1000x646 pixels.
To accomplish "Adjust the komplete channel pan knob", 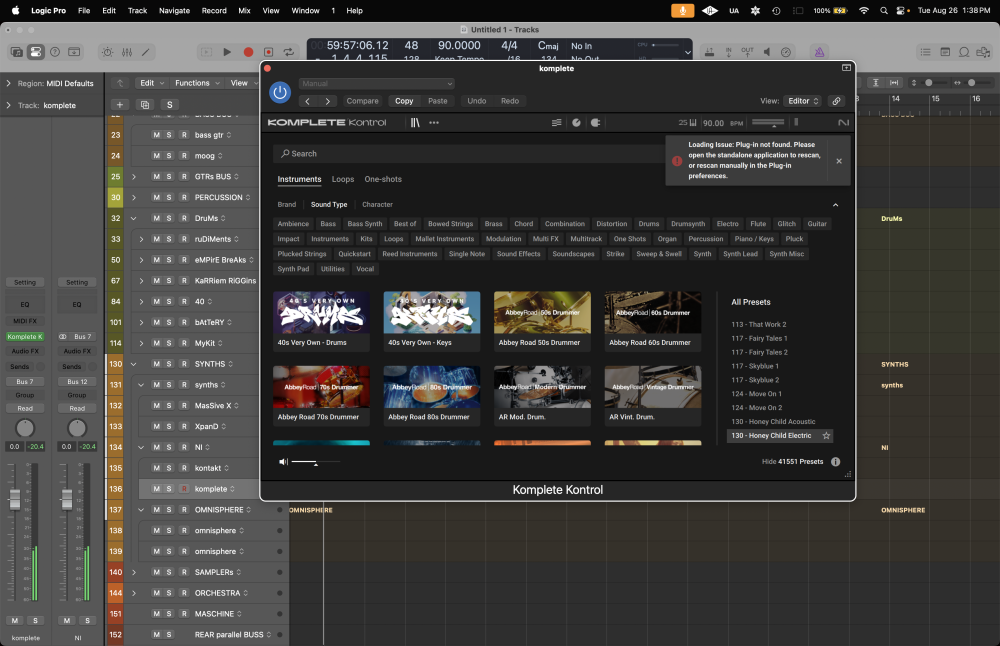I will point(25,428).
